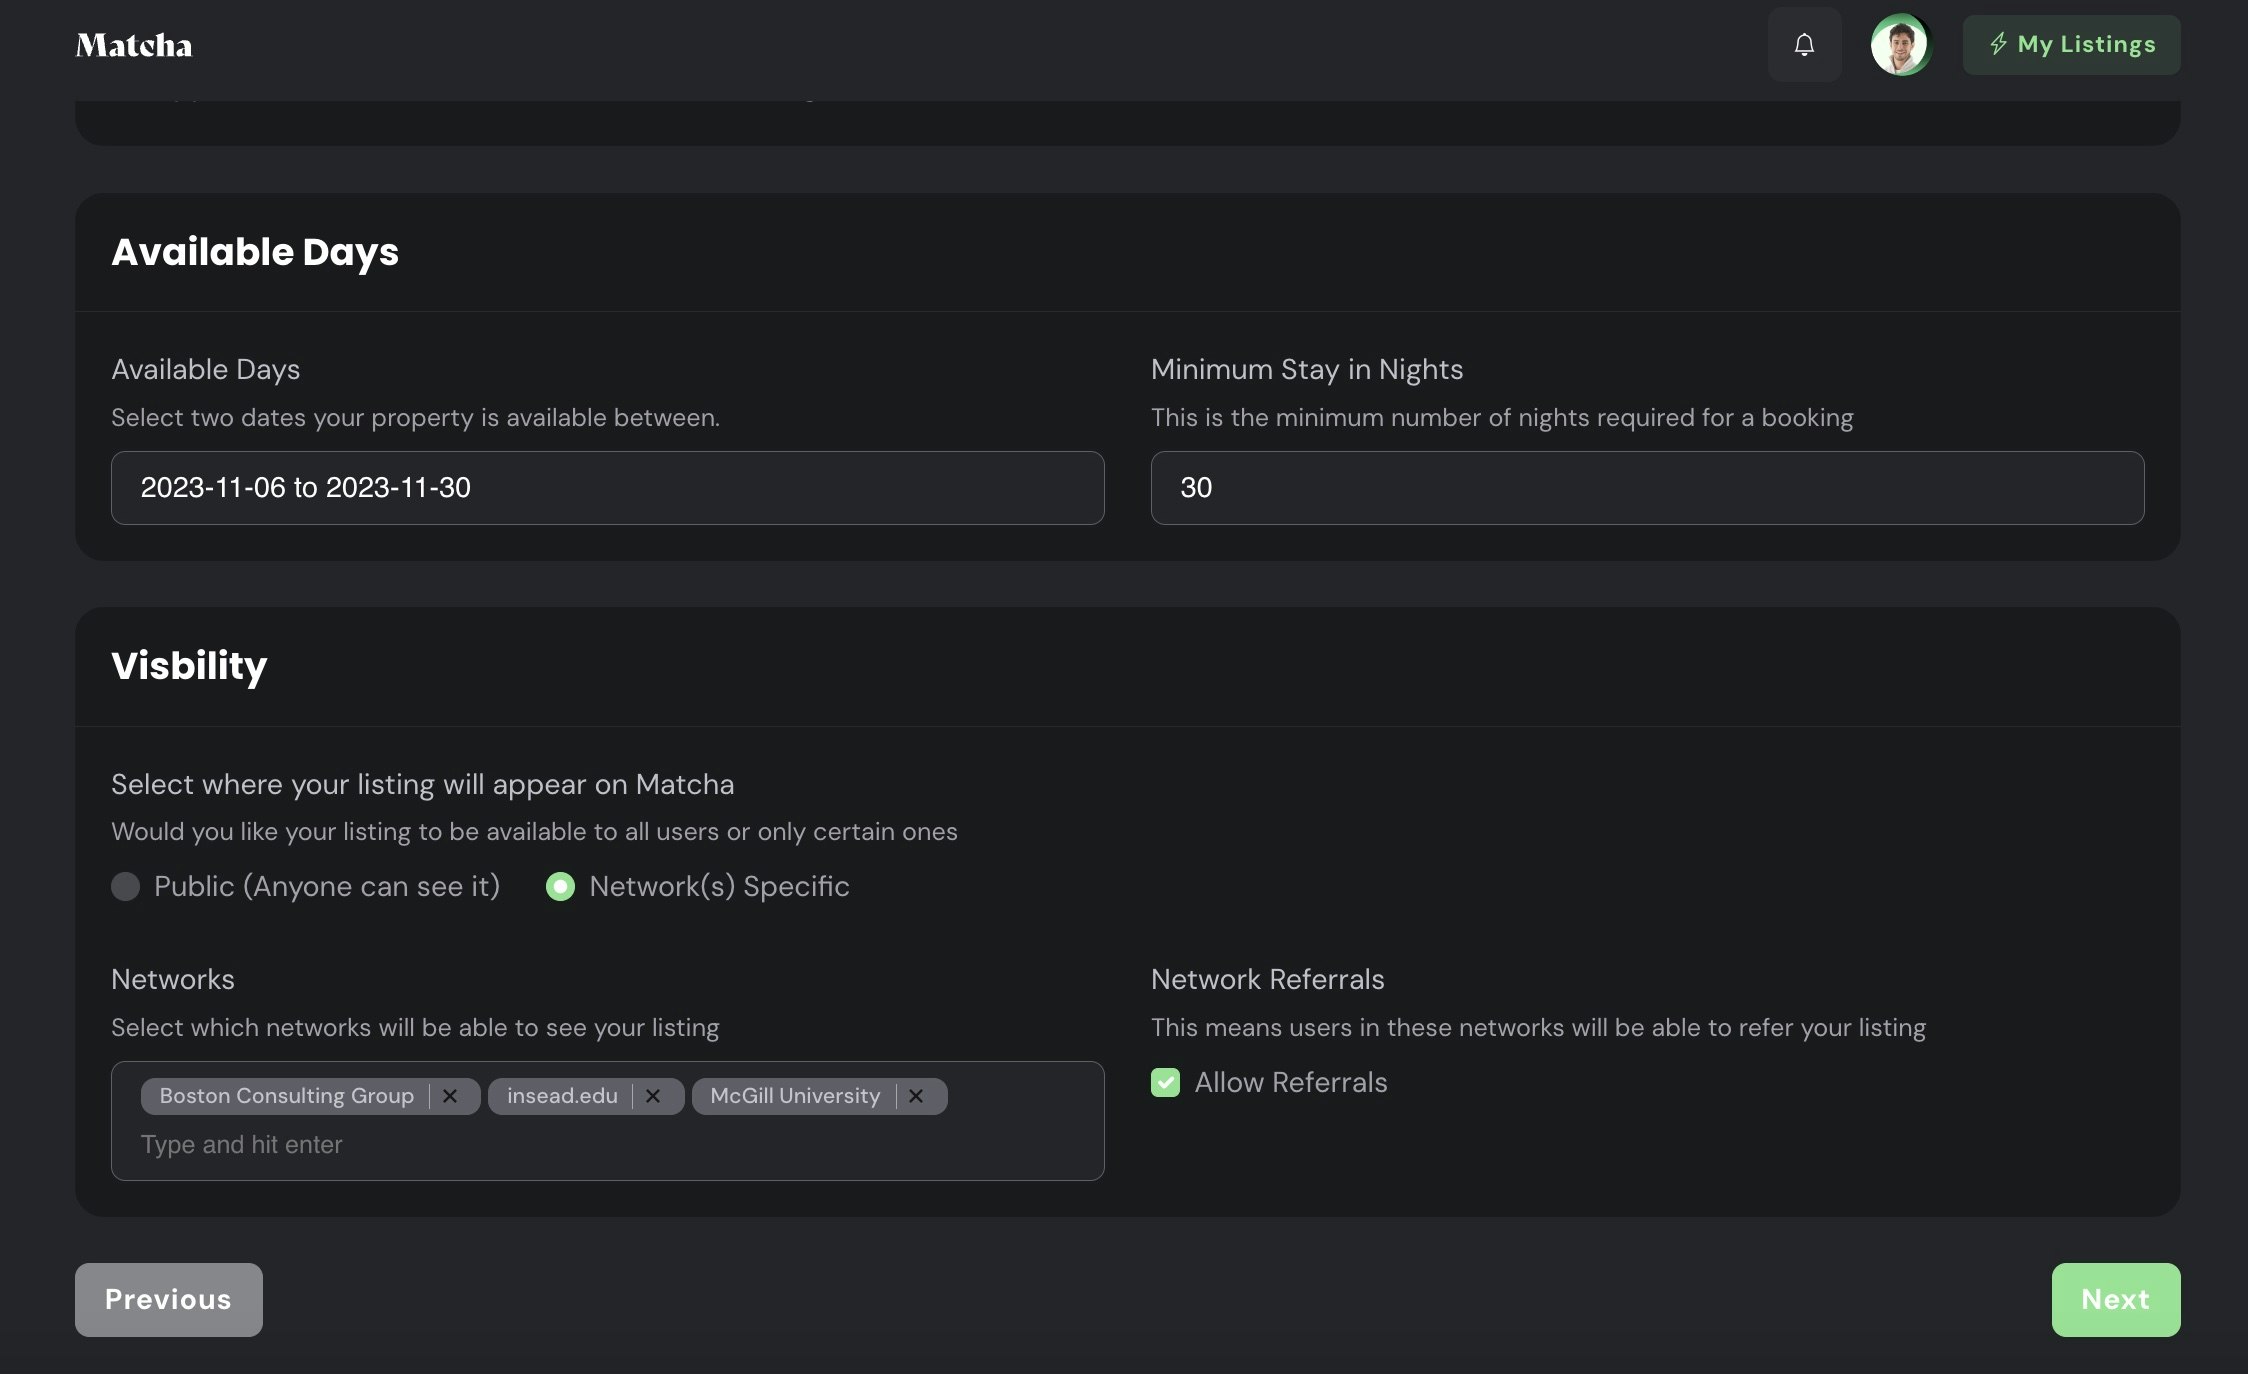Click the McGill University tag label
This screenshot has height=1374, width=2248.
click(795, 1096)
